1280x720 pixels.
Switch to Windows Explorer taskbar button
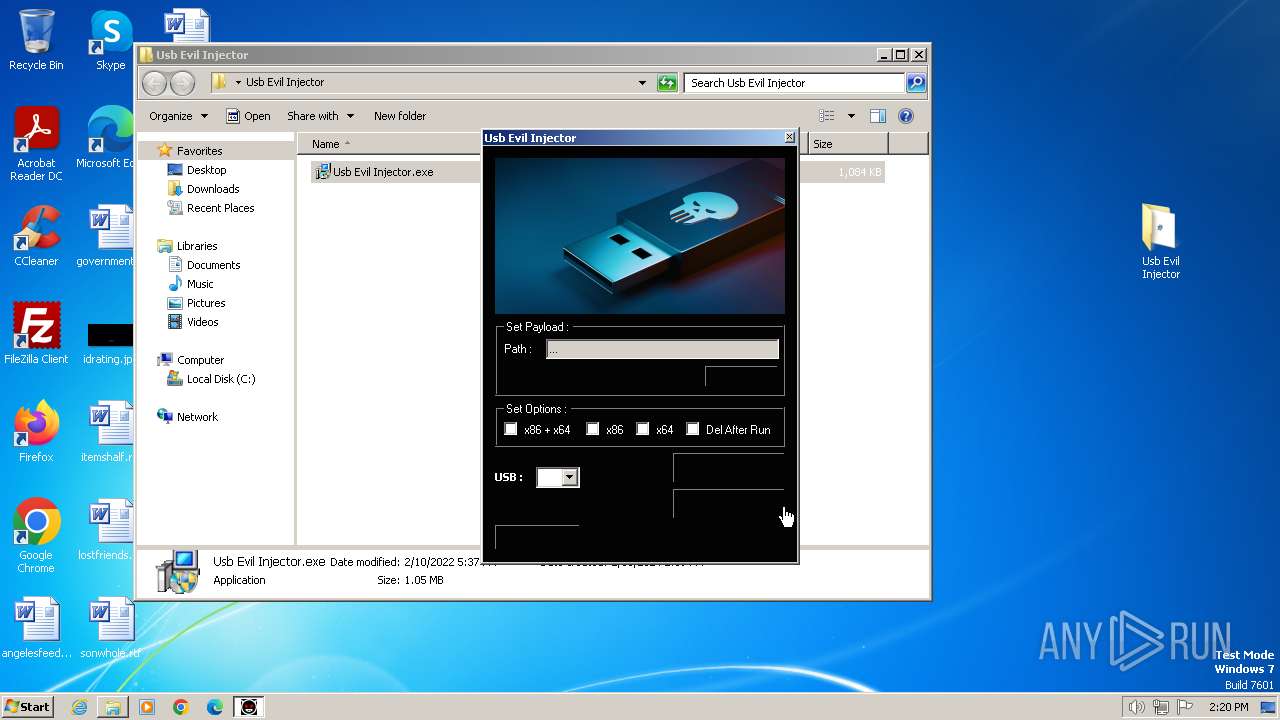tap(113, 707)
